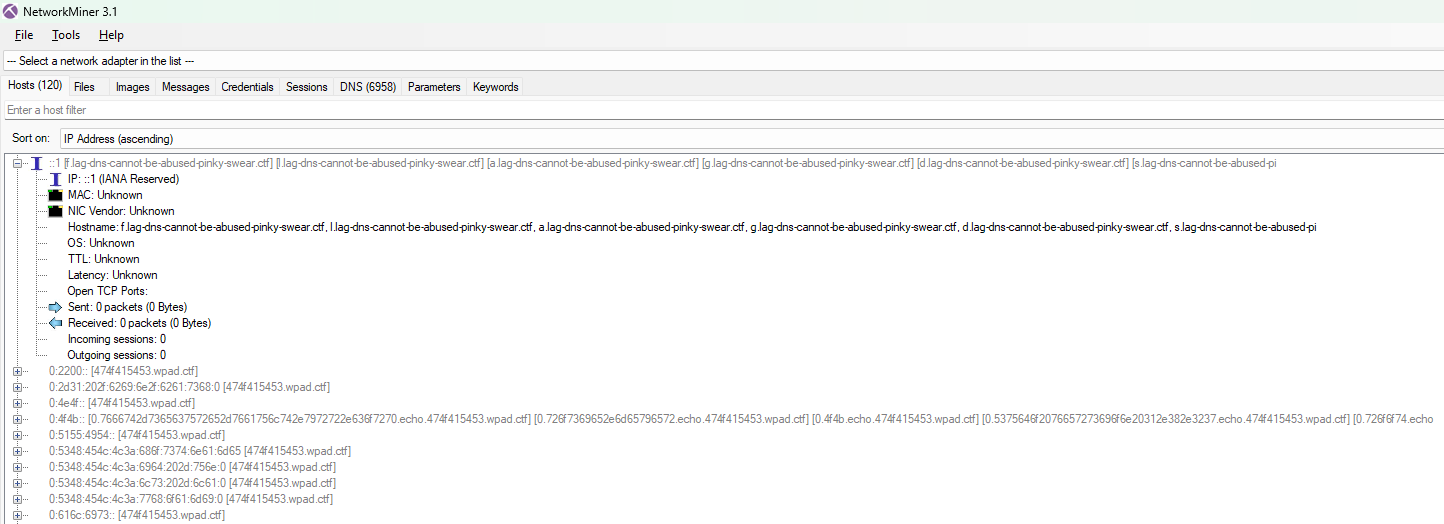Image resolution: width=1444 pixels, height=524 pixels.
Task: Expand the 0:5155:4954:: host node
Action: point(17,435)
